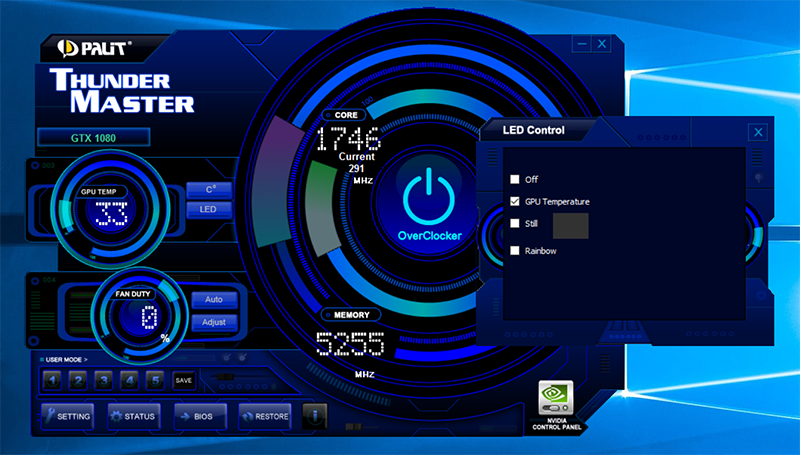The image size is (800, 455).
Task: Set fan duty to Auto
Action: (214, 299)
